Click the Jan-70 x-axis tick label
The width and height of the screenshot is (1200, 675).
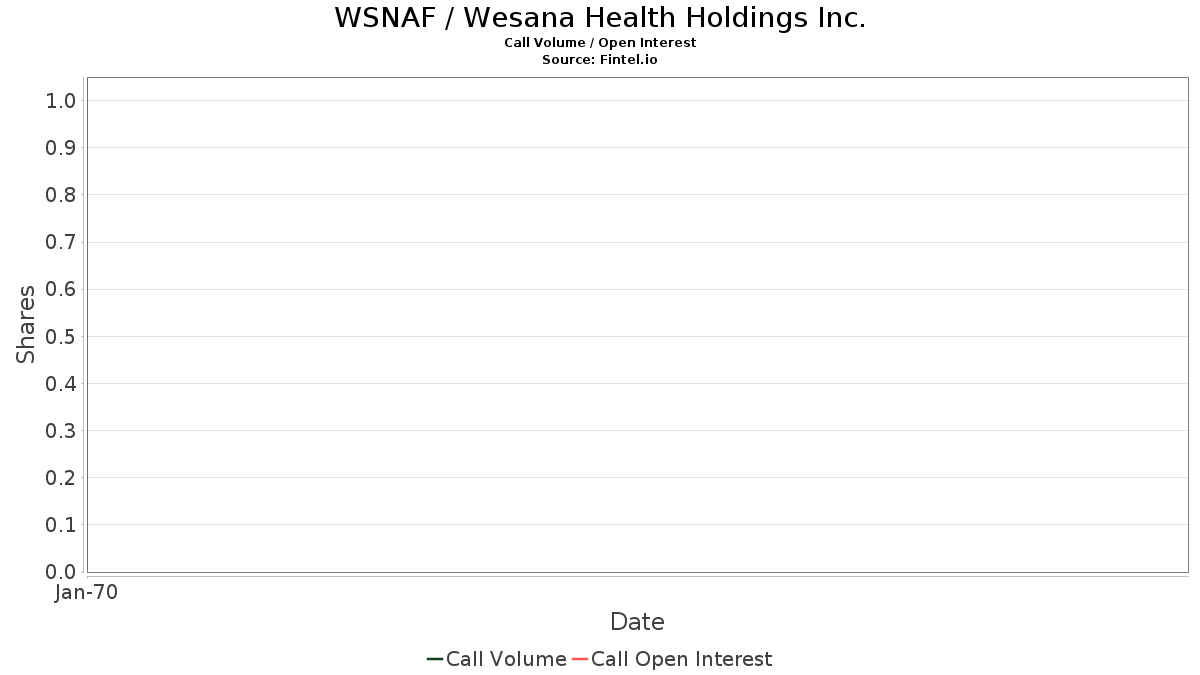(87, 593)
